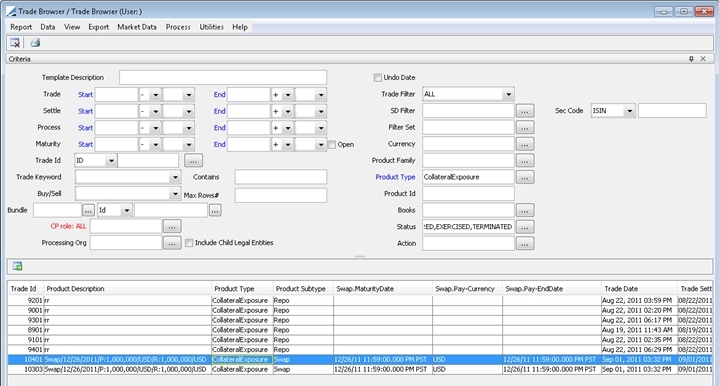Click the Product Type browse button
The width and height of the screenshot is (719, 386).
tap(525, 177)
